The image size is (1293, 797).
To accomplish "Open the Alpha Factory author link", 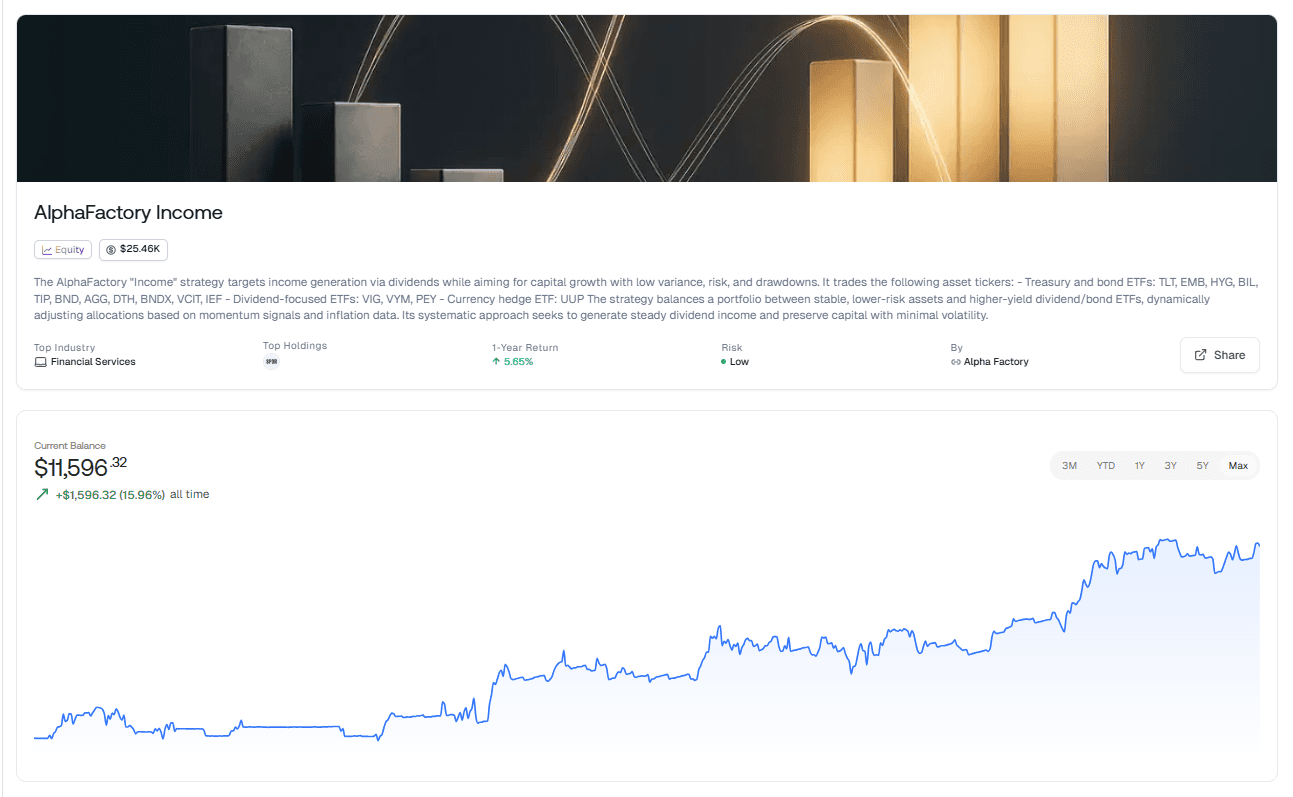I will pyautogui.click(x=989, y=362).
